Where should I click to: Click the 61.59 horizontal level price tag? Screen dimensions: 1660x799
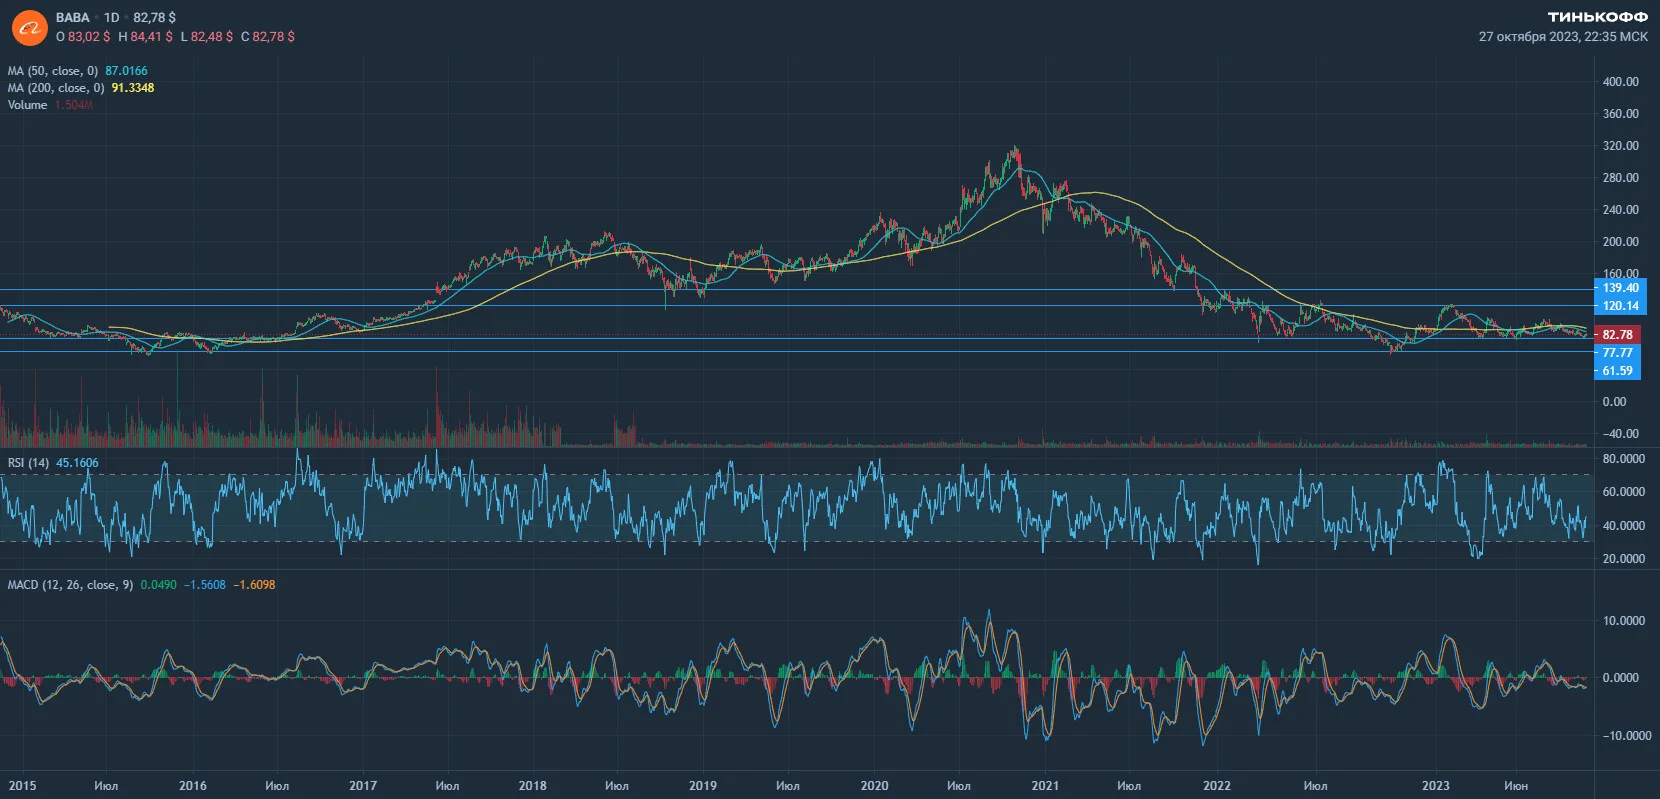coord(1617,371)
